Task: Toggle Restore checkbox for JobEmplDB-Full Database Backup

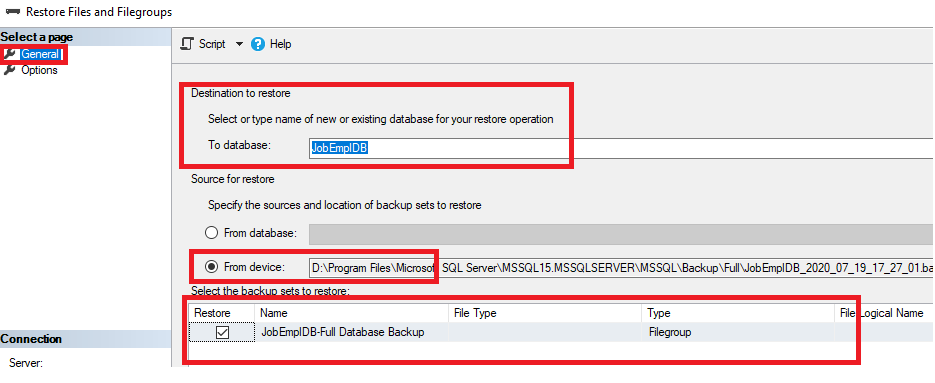Action: coord(222,332)
